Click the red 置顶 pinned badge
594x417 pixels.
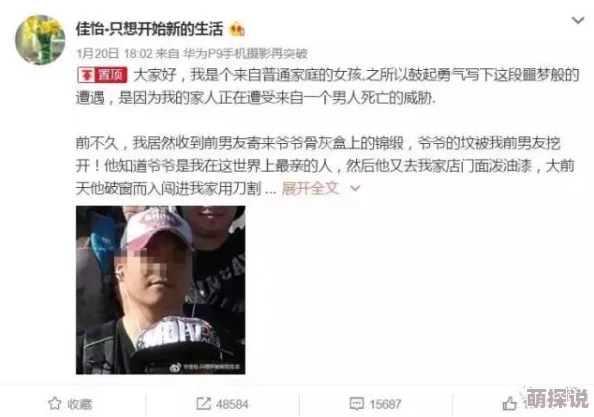[x=102, y=75]
